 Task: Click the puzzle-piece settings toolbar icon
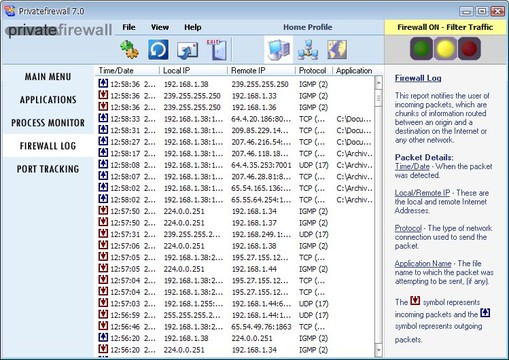[x=129, y=50]
